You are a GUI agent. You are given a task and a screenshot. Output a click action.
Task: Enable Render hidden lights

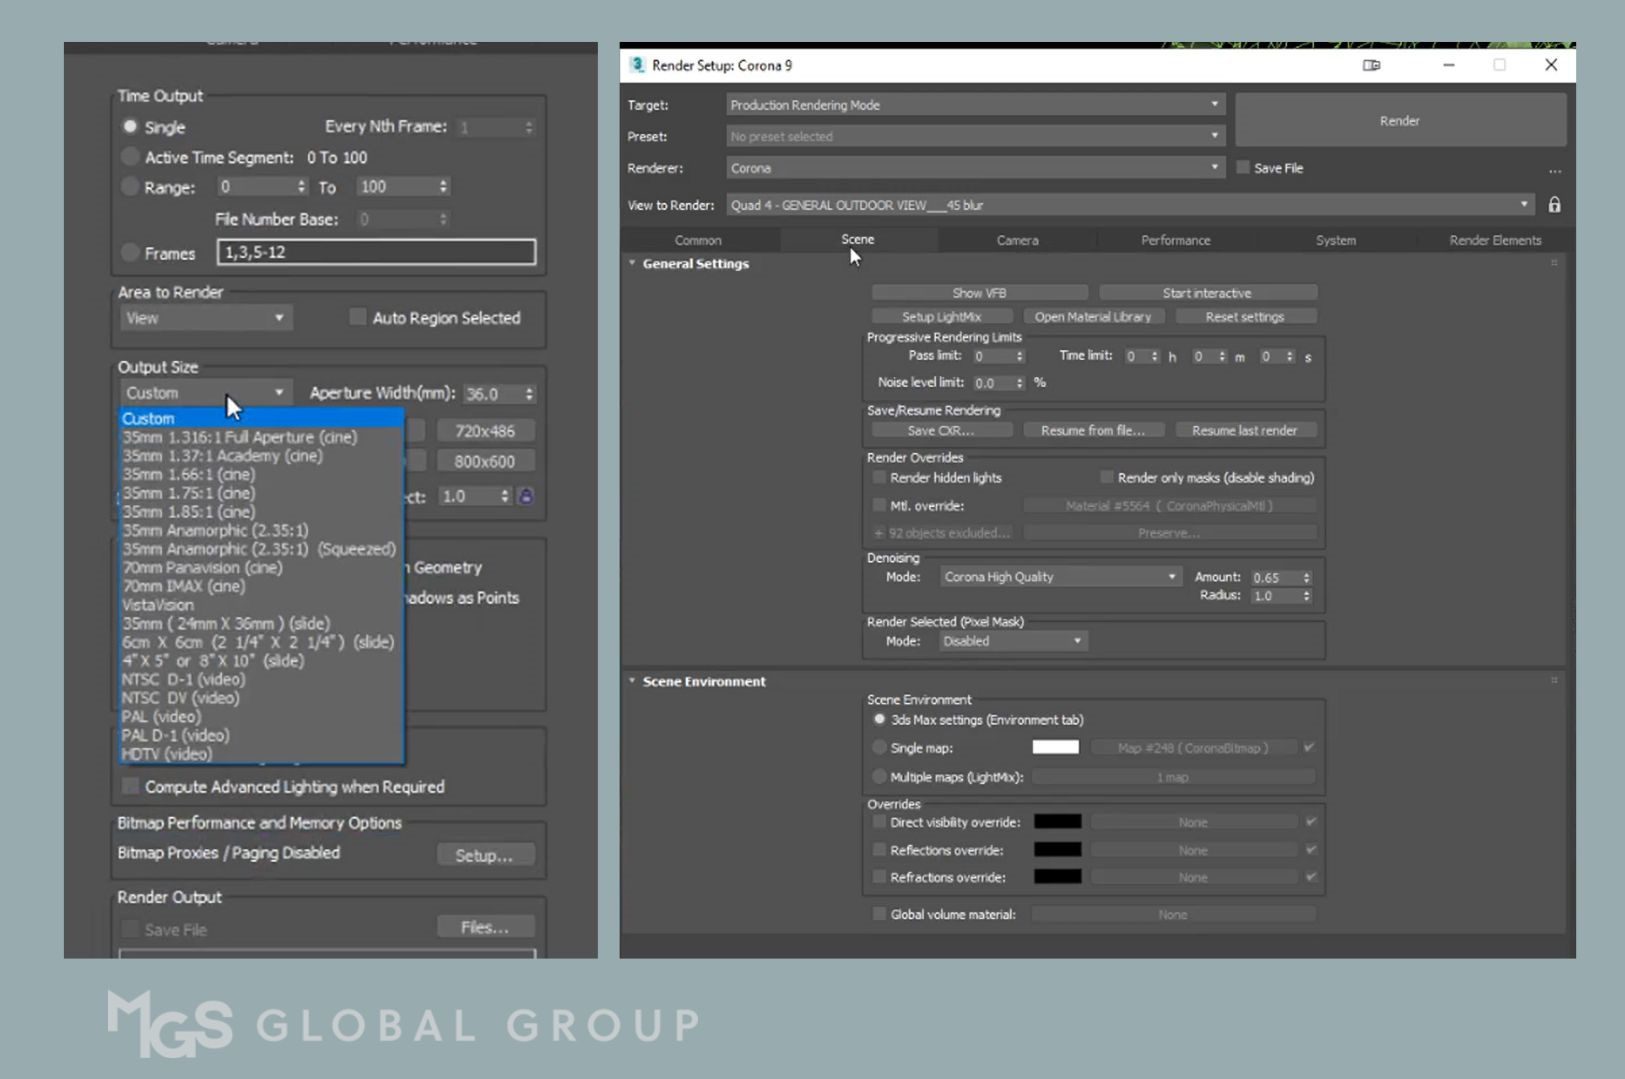(x=879, y=477)
